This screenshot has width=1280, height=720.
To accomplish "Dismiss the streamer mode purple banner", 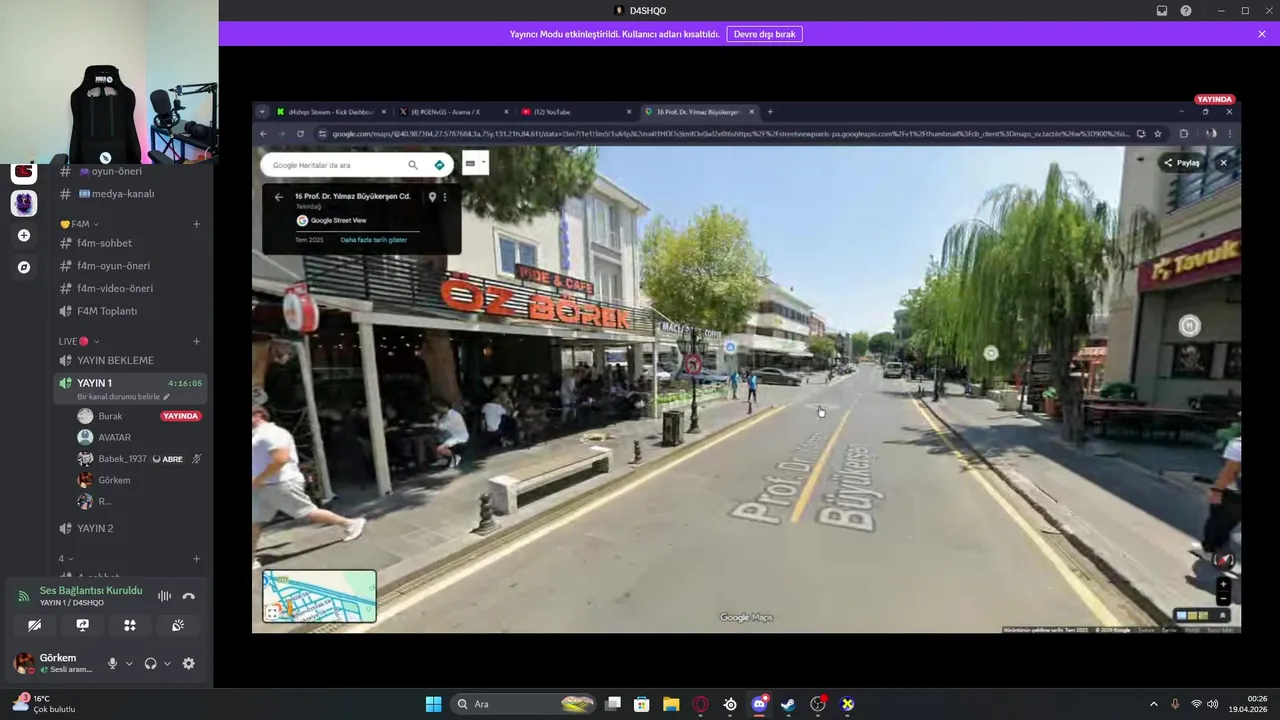I will (1262, 34).
